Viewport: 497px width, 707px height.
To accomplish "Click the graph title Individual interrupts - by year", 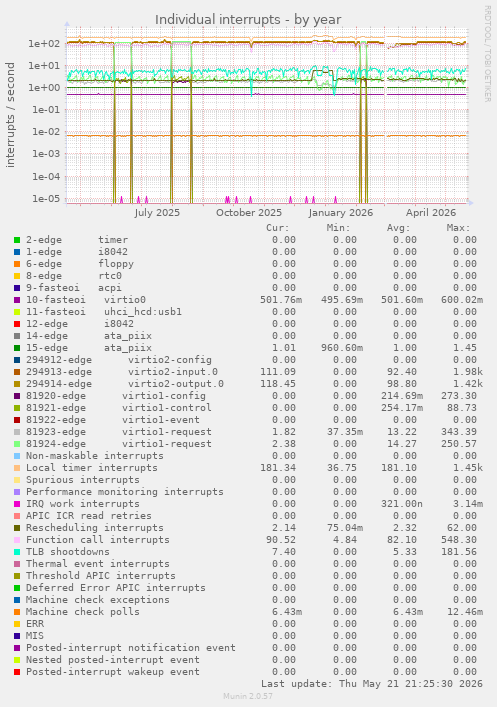I will click(248, 20).
